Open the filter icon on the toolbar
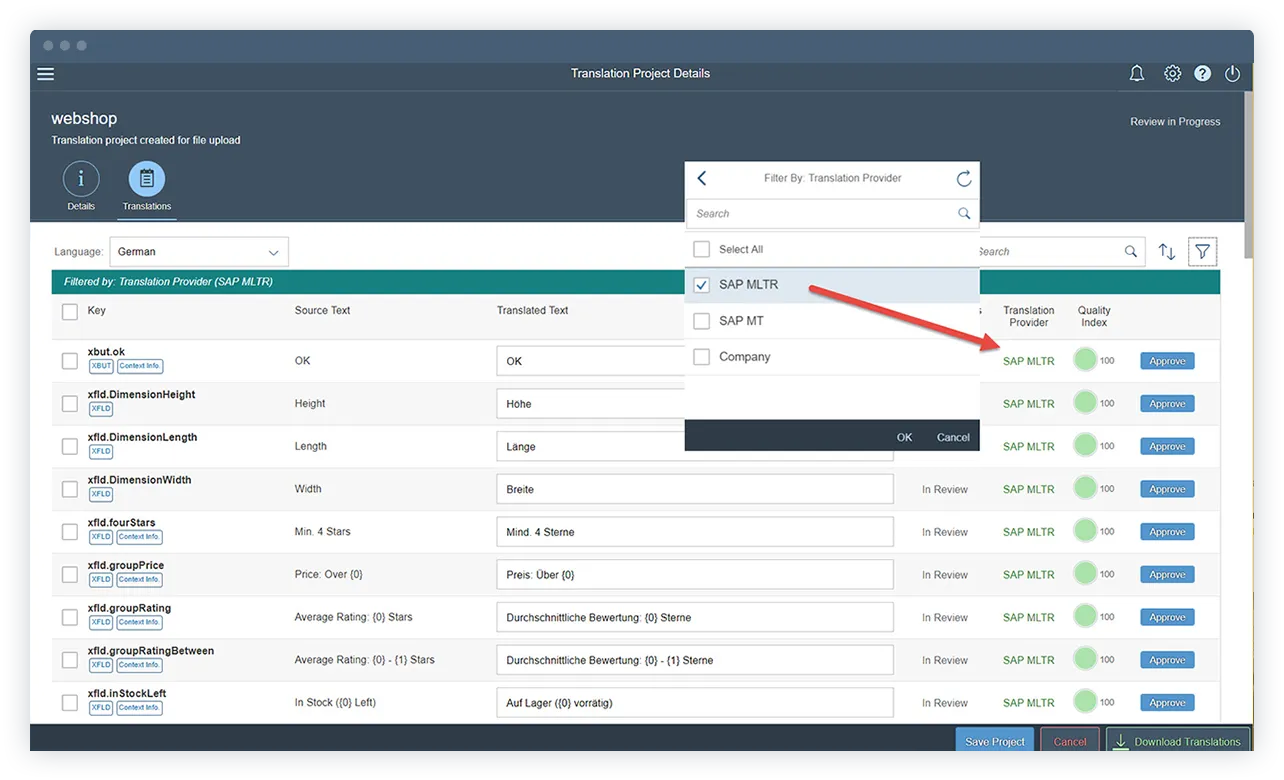This screenshot has height=780, width=1284. click(1202, 251)
